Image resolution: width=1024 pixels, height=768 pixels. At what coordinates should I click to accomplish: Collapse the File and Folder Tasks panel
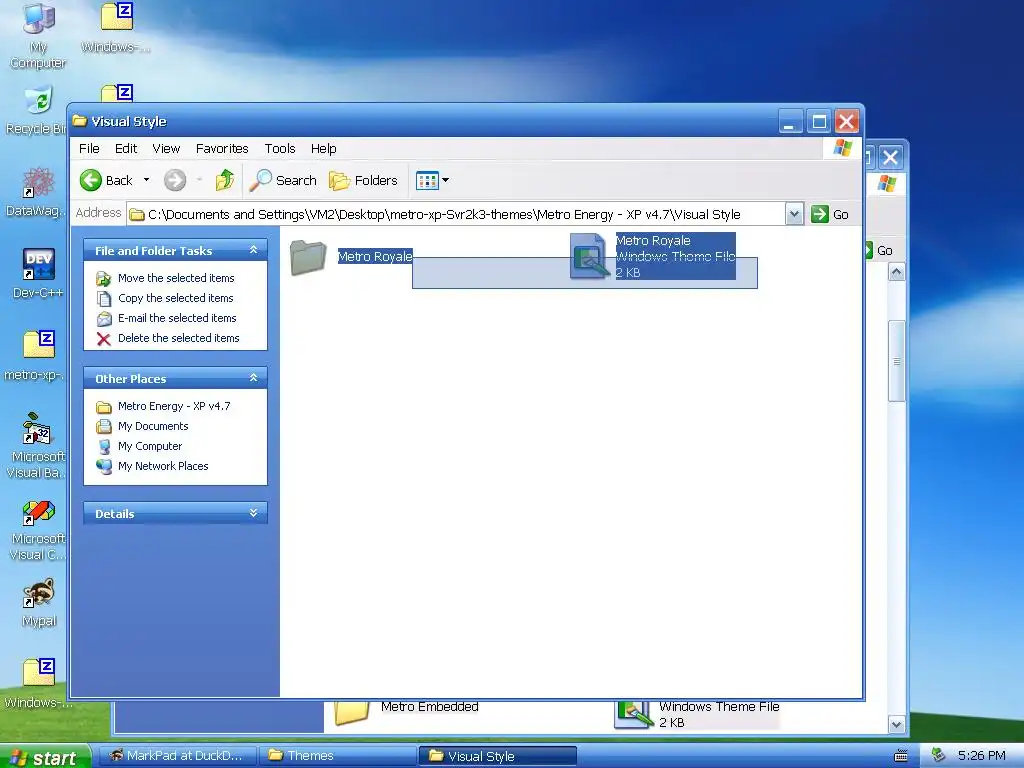point(253,250)
